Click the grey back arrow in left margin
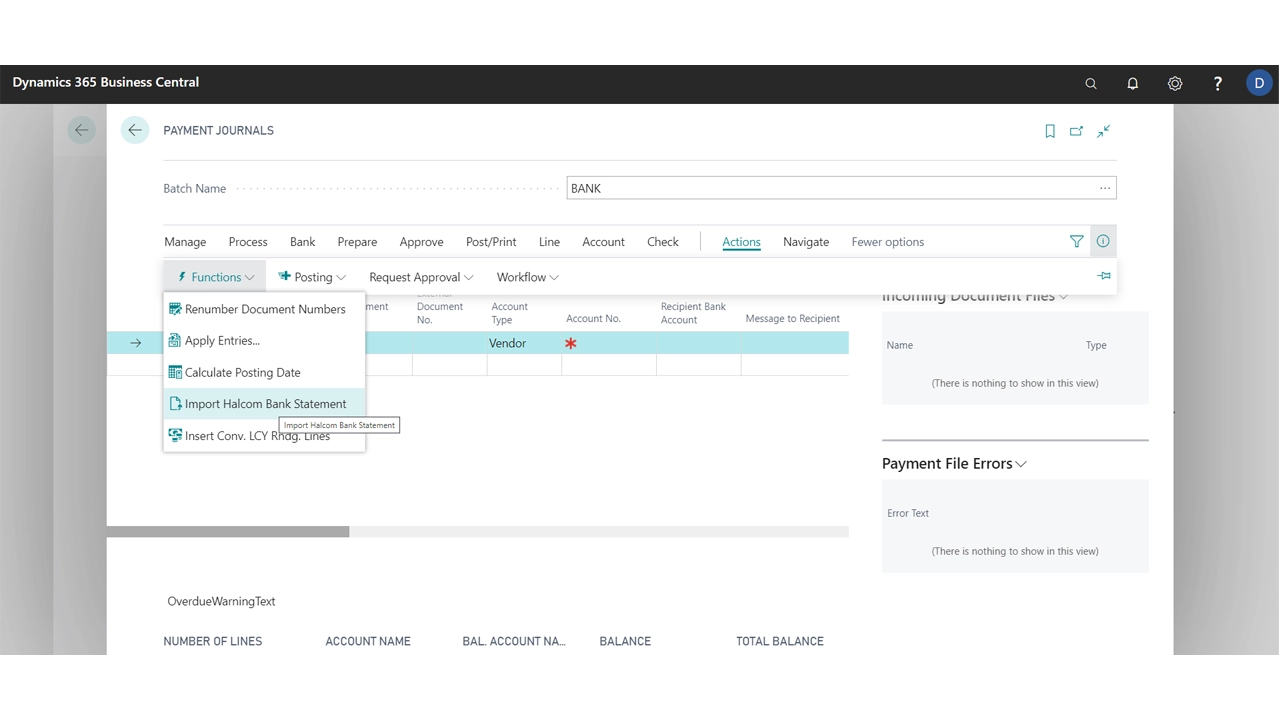The height and width of the screenshot is (720, 1280). click(82, 130)
